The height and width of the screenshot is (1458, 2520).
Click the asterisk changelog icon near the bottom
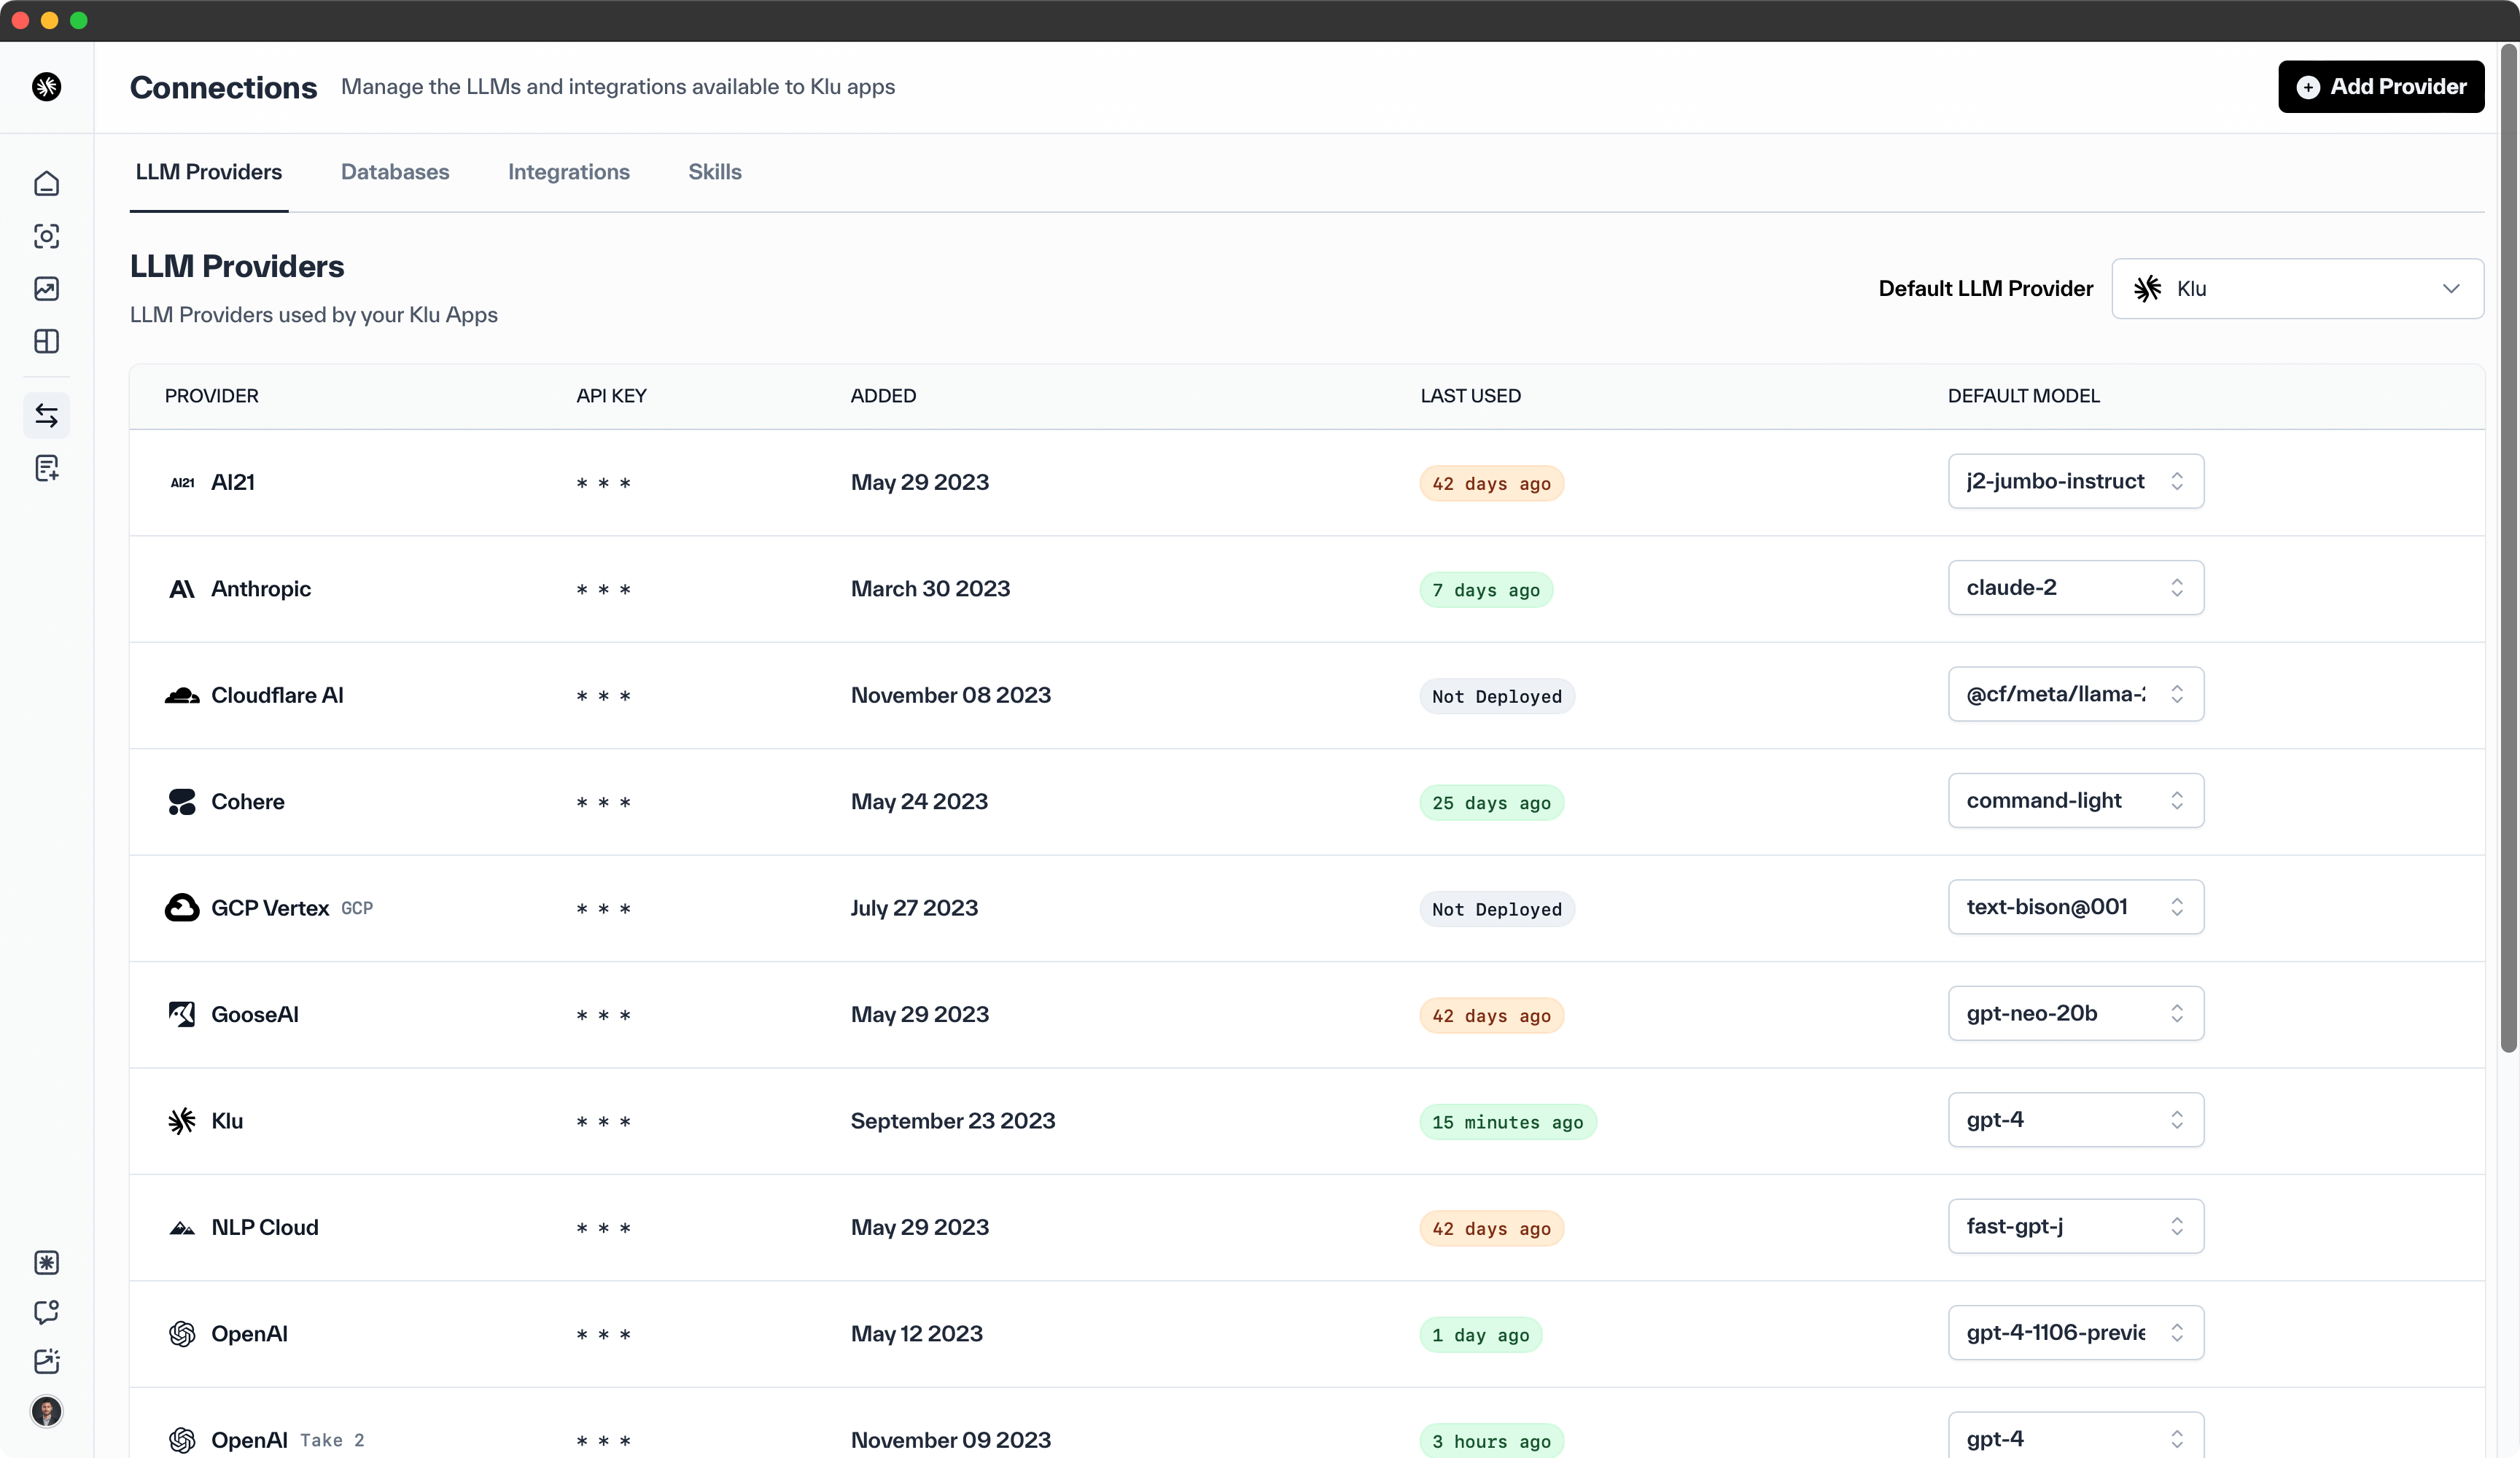(46, 1263)
